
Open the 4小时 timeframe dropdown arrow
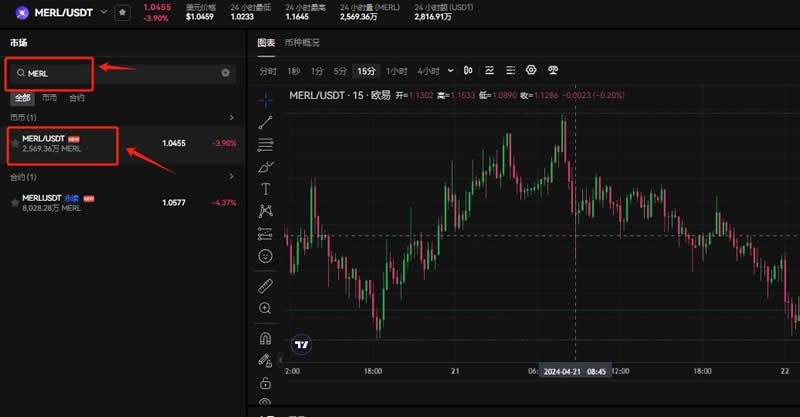(x=451, y=71)
